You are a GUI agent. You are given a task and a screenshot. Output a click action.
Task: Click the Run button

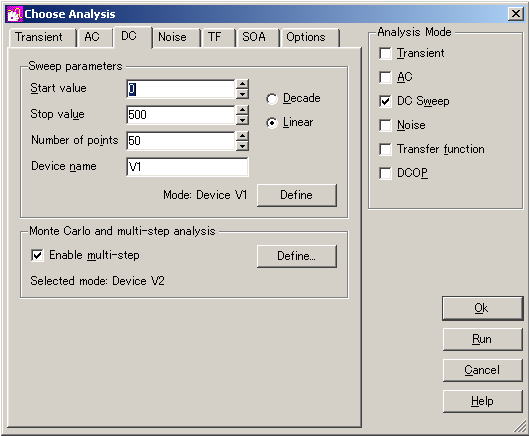(x=482, y=339)
